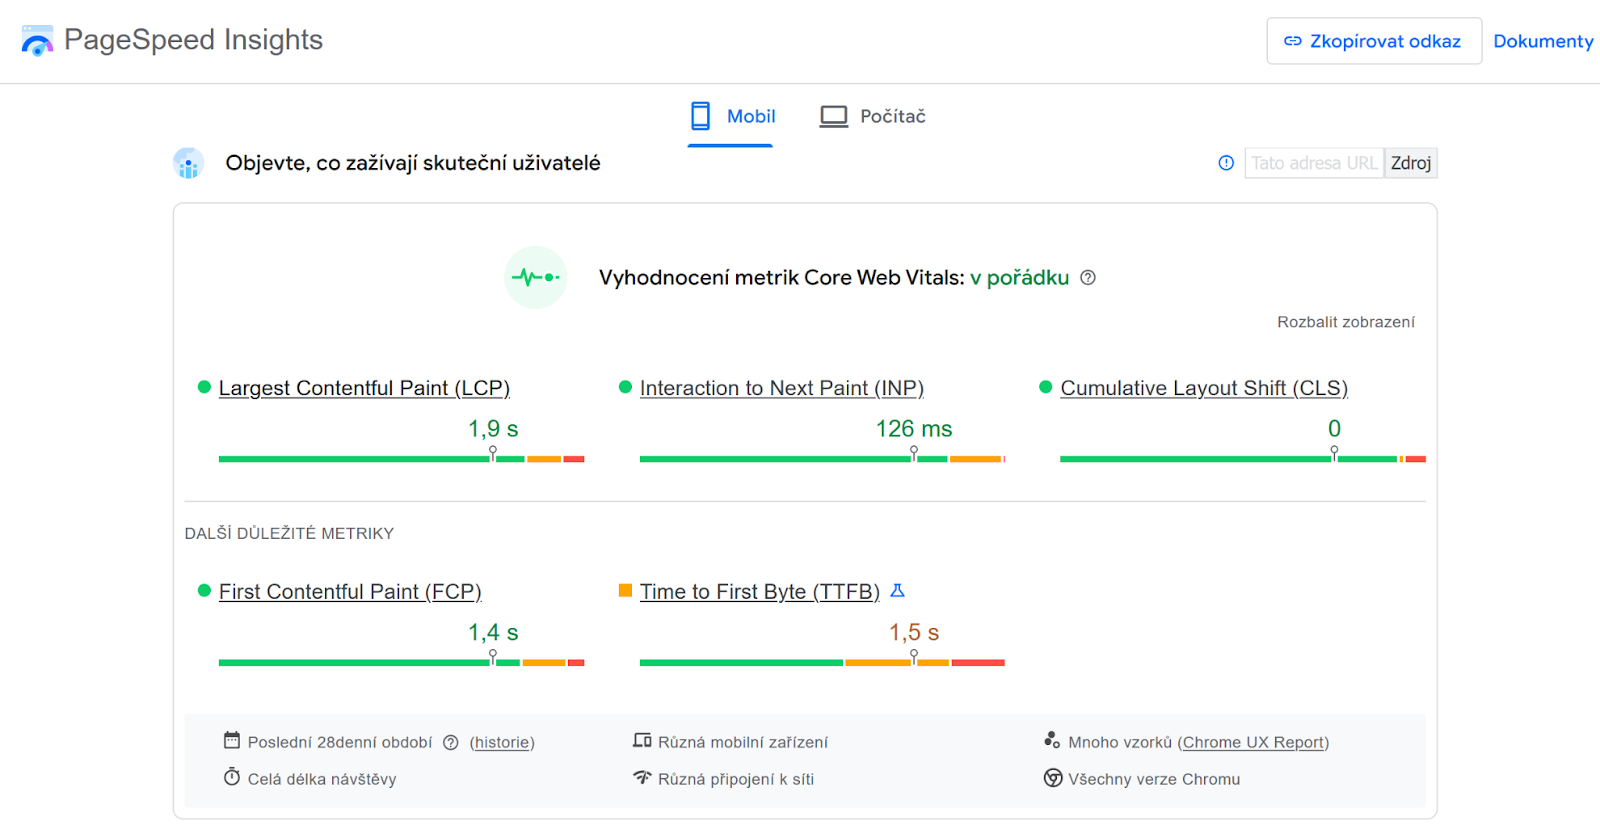Click the Chrome icon beside Všechny verze Chromu
1600x824 pixels.
(x=1053, y=778)
